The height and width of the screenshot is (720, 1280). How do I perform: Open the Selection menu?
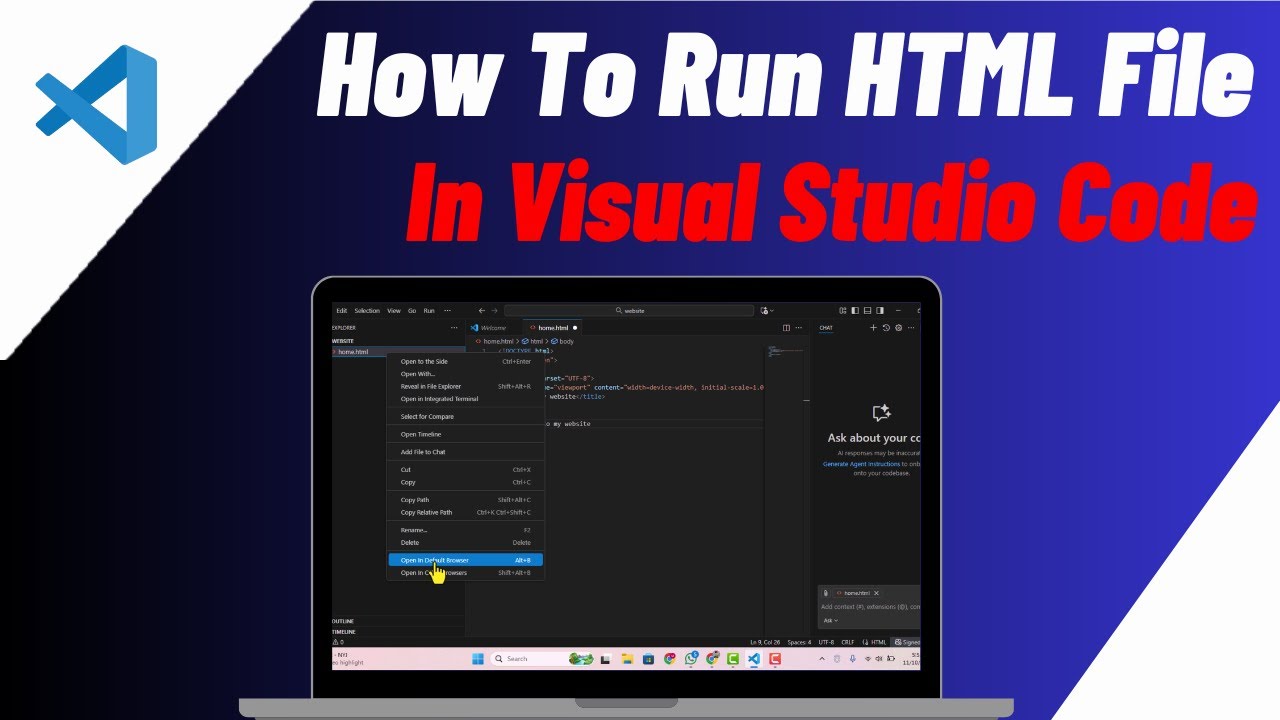pyautogui.click(x=367, y=311)
